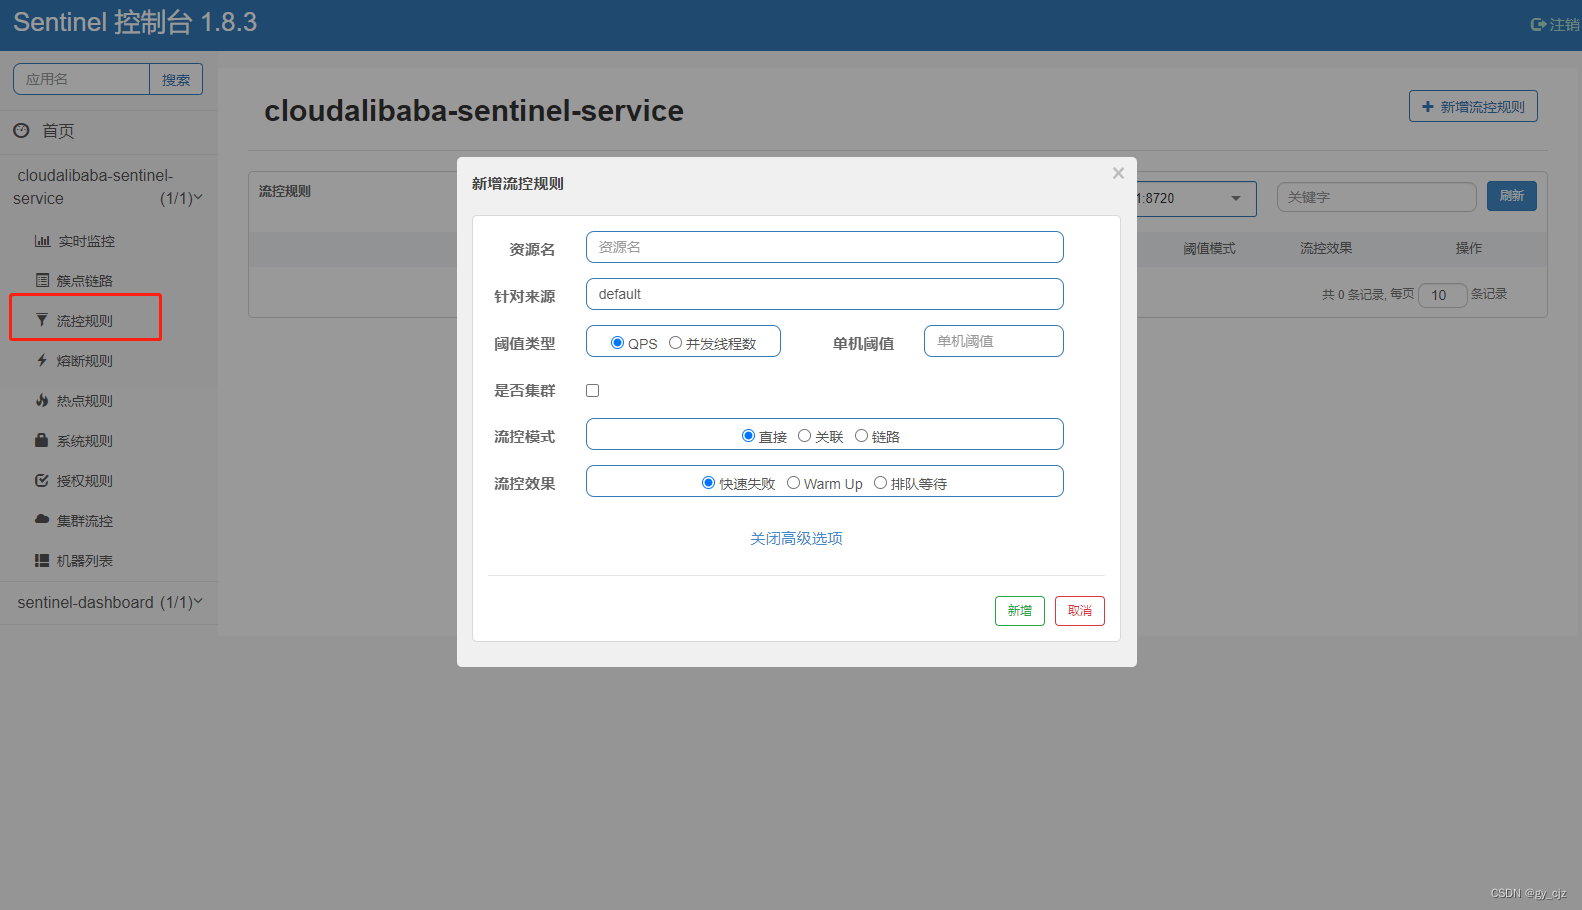Click the lightning bolt icon for 熔断规则
The height and width of the screenshot is (910, 1582).
coord(42,360)
